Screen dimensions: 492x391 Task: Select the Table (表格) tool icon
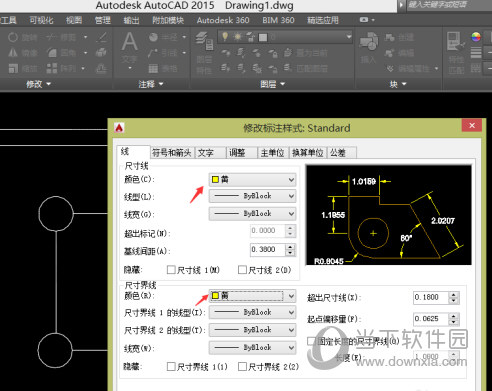tap(153, 68)
